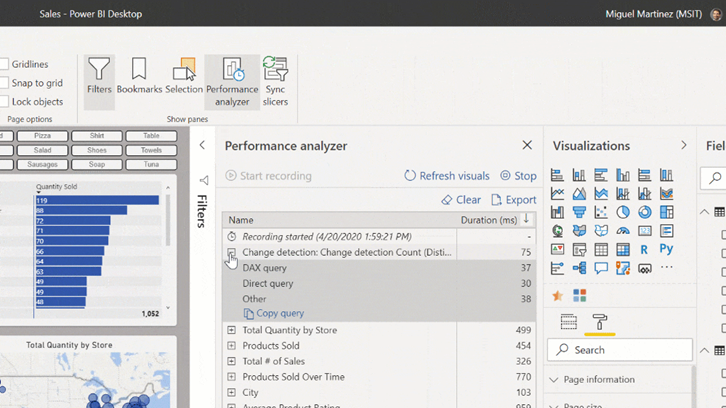Expand the Products Sold row
This screenshot has width=726, height=408.
pyautogui.click(x=232, y=345)
